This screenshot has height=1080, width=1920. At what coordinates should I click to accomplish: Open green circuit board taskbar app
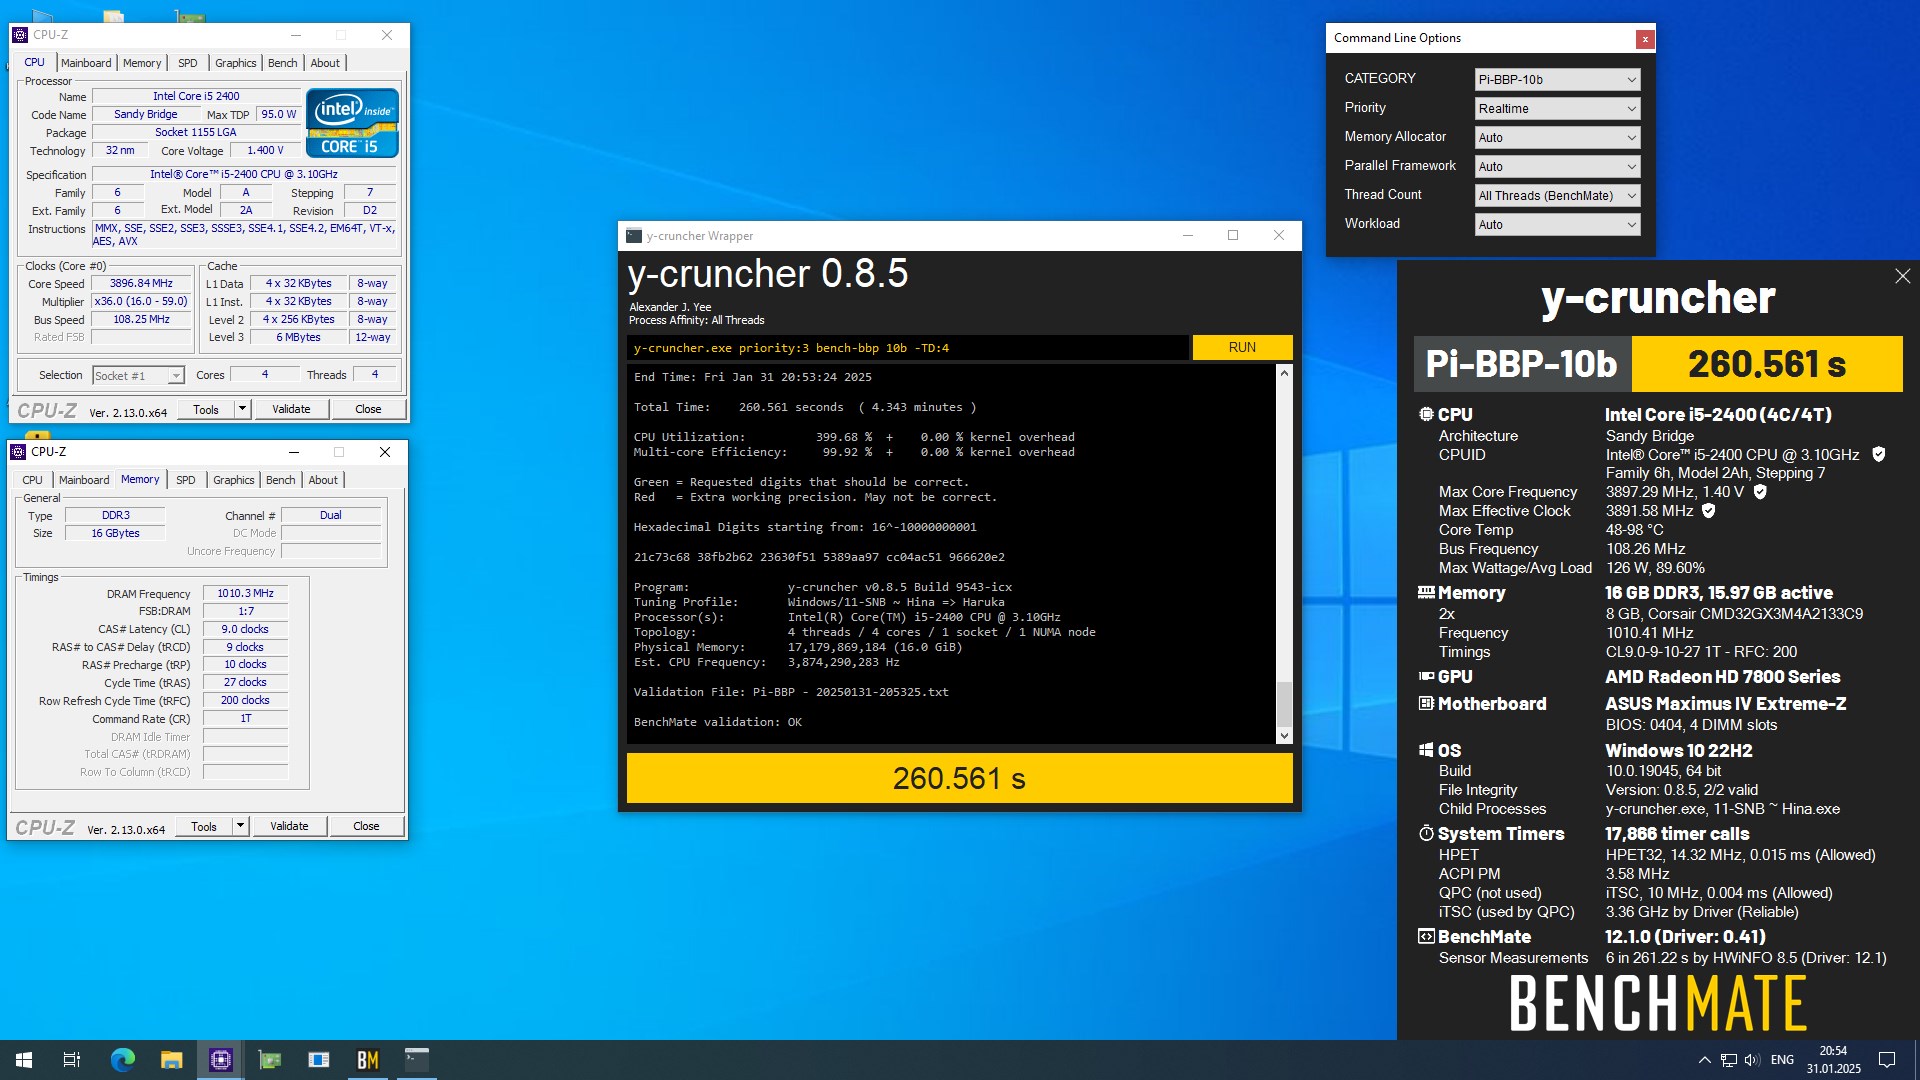pos(270,1060)
